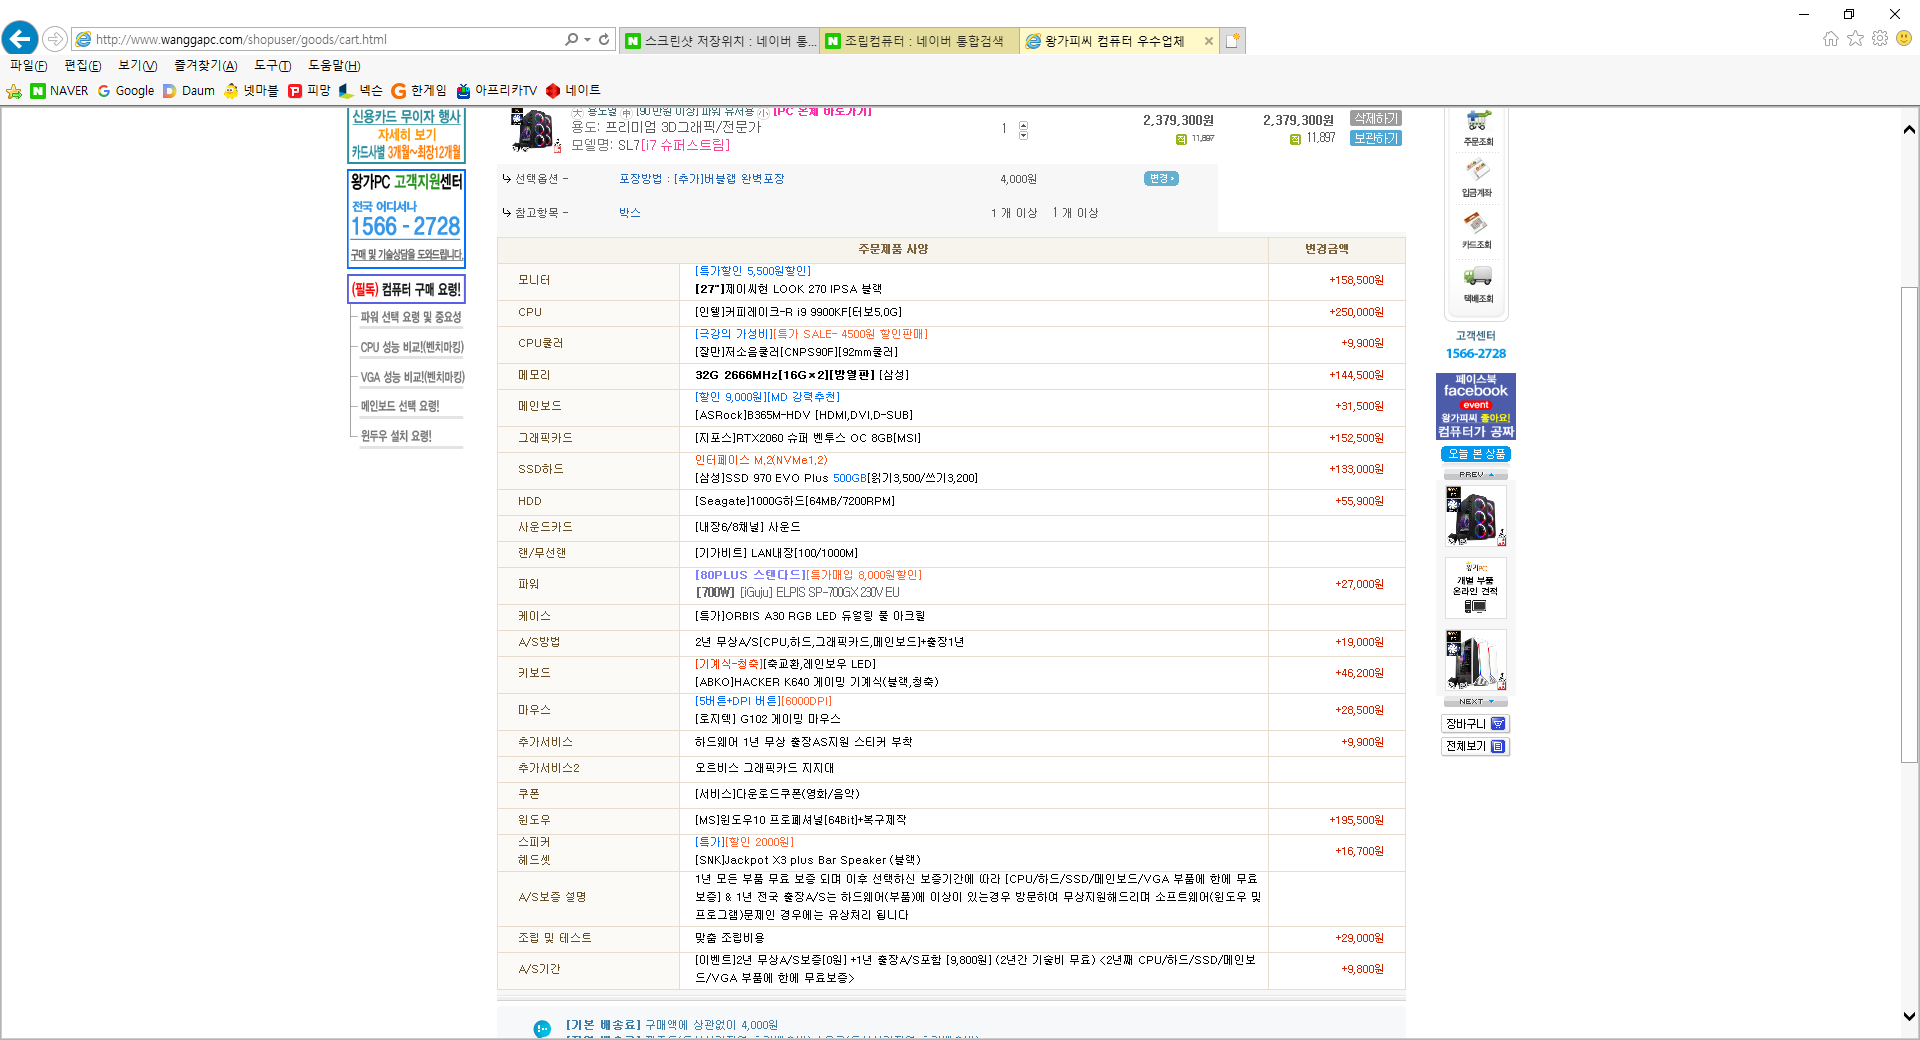This screenshot has width=1920, height=1040.
Task: Expand the address bar search dropdown arrow
Action: click(x=587, y=39)
